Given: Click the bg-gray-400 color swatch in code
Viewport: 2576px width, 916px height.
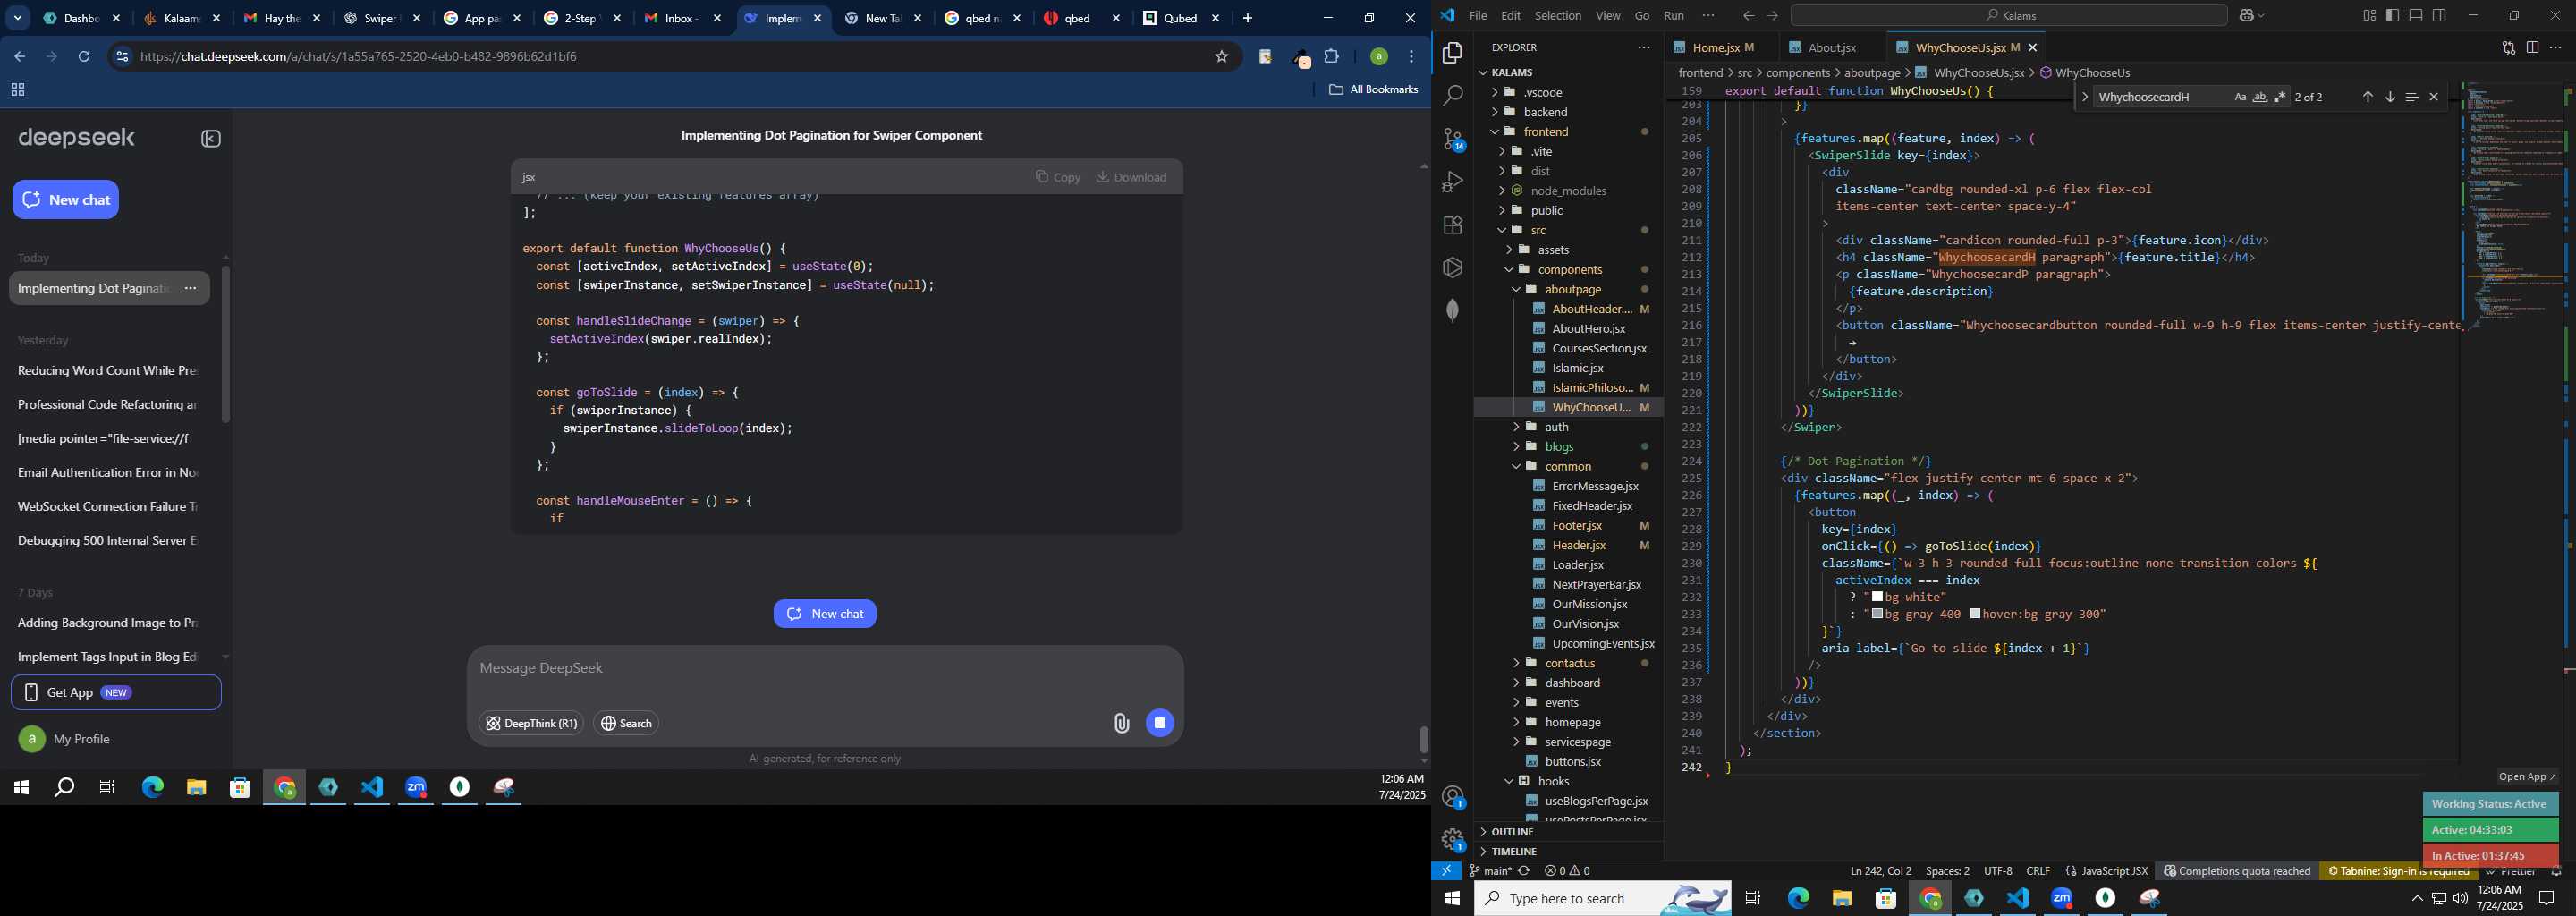Looking at the screenshot, I should (x=1877, y=614).
